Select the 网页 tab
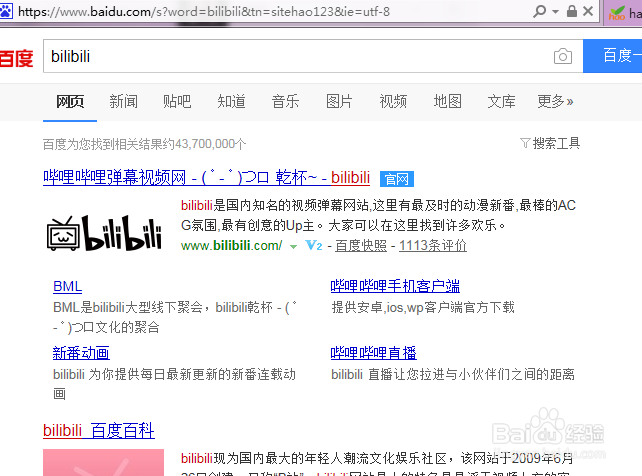The height and width of the screenshot is (476, 642). click(x=70, y=101)
